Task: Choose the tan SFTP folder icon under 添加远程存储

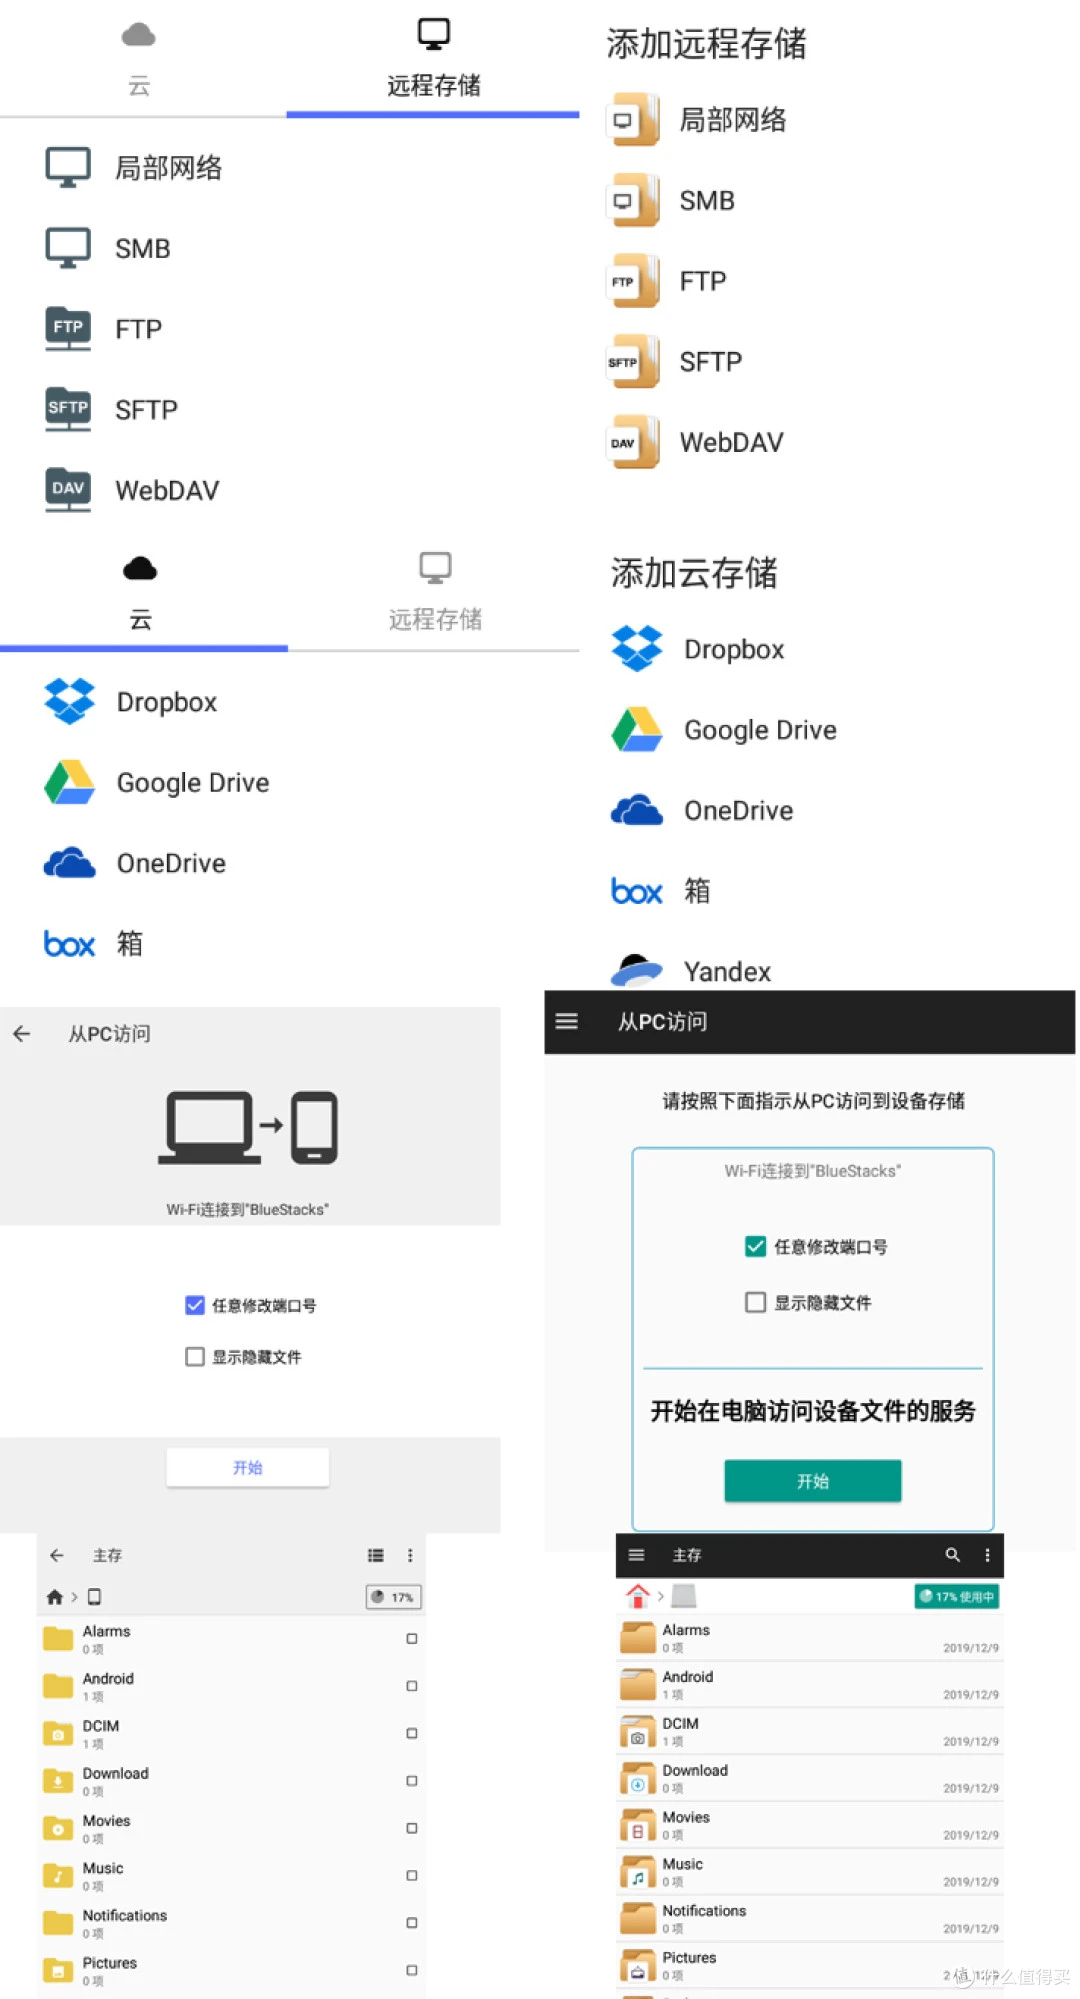Action: point(634,362)
